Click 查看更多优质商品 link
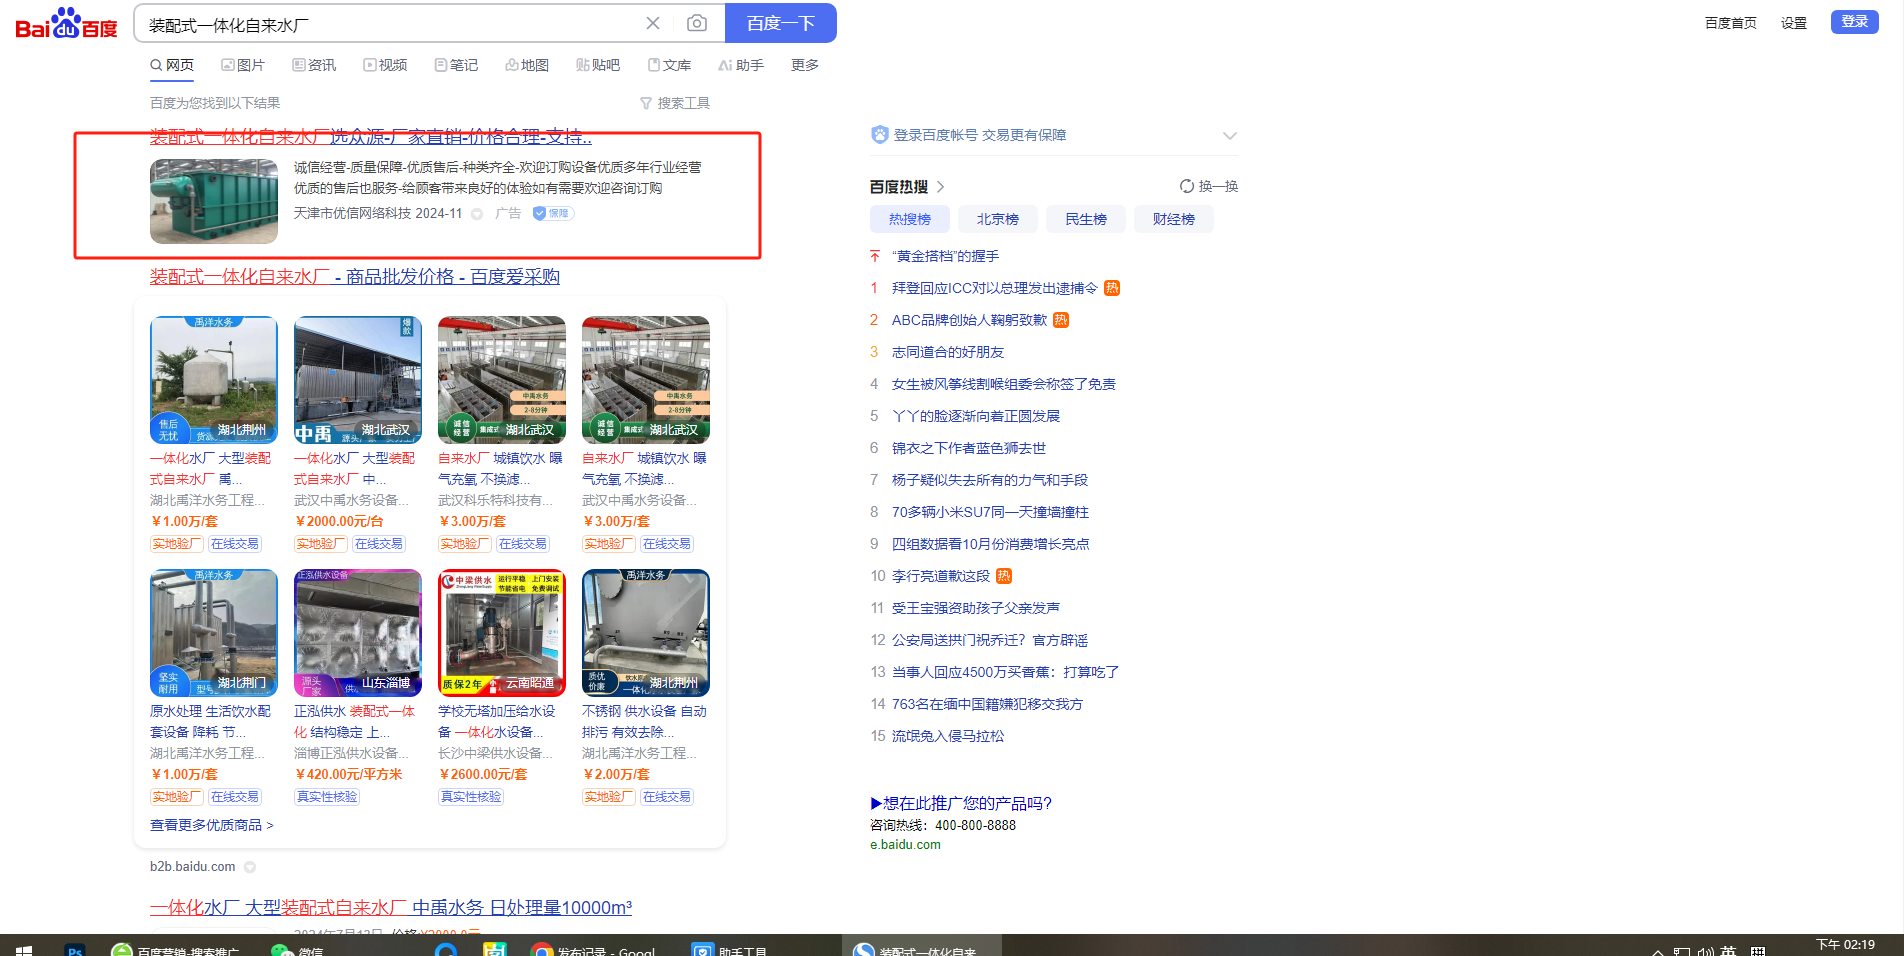This screenshot has width=1904, height=956. pos(211,825)
